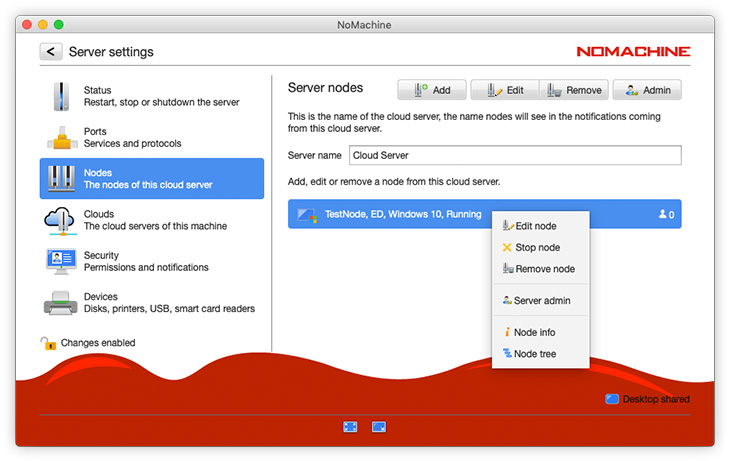Screen dimensions: 730x461
Task: Open Admin from the top button row
Action: pyautogui.click(x=646, y=90)
